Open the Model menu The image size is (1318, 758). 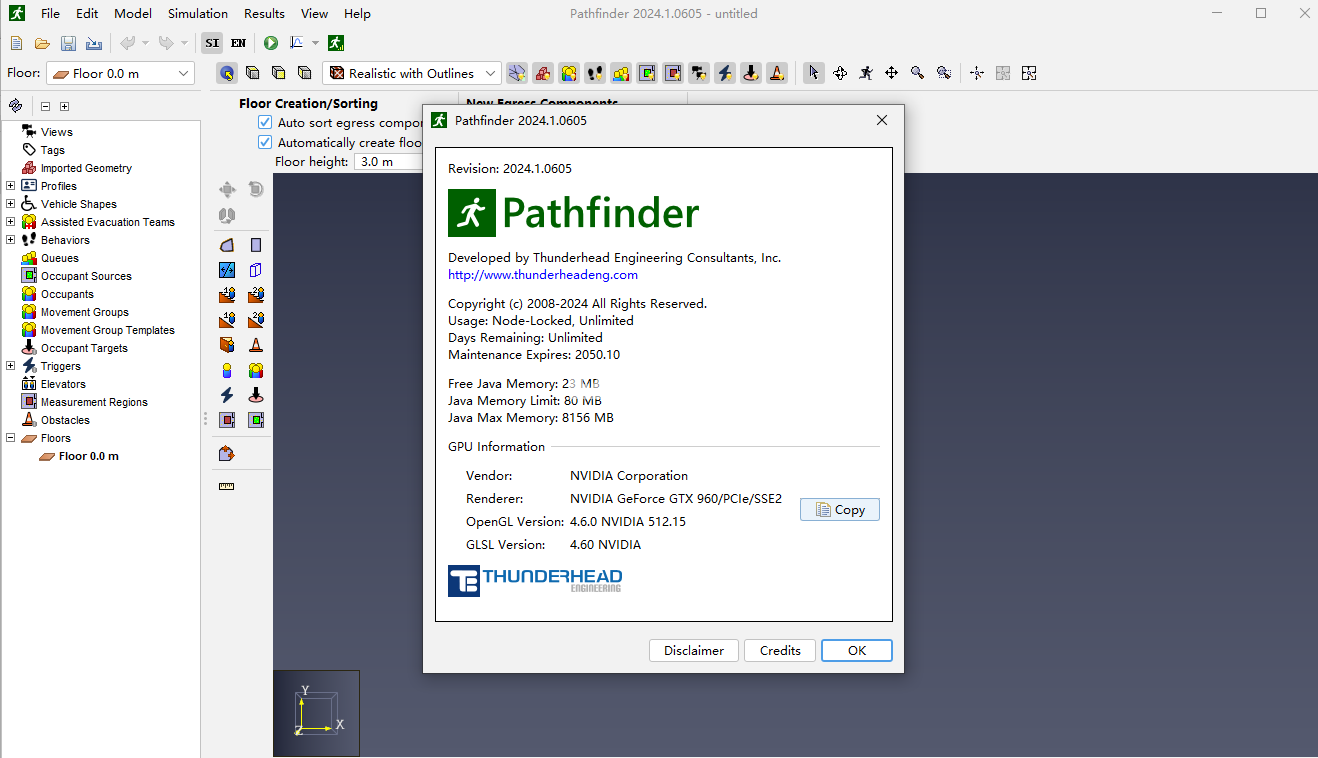(x=133, y=13)
